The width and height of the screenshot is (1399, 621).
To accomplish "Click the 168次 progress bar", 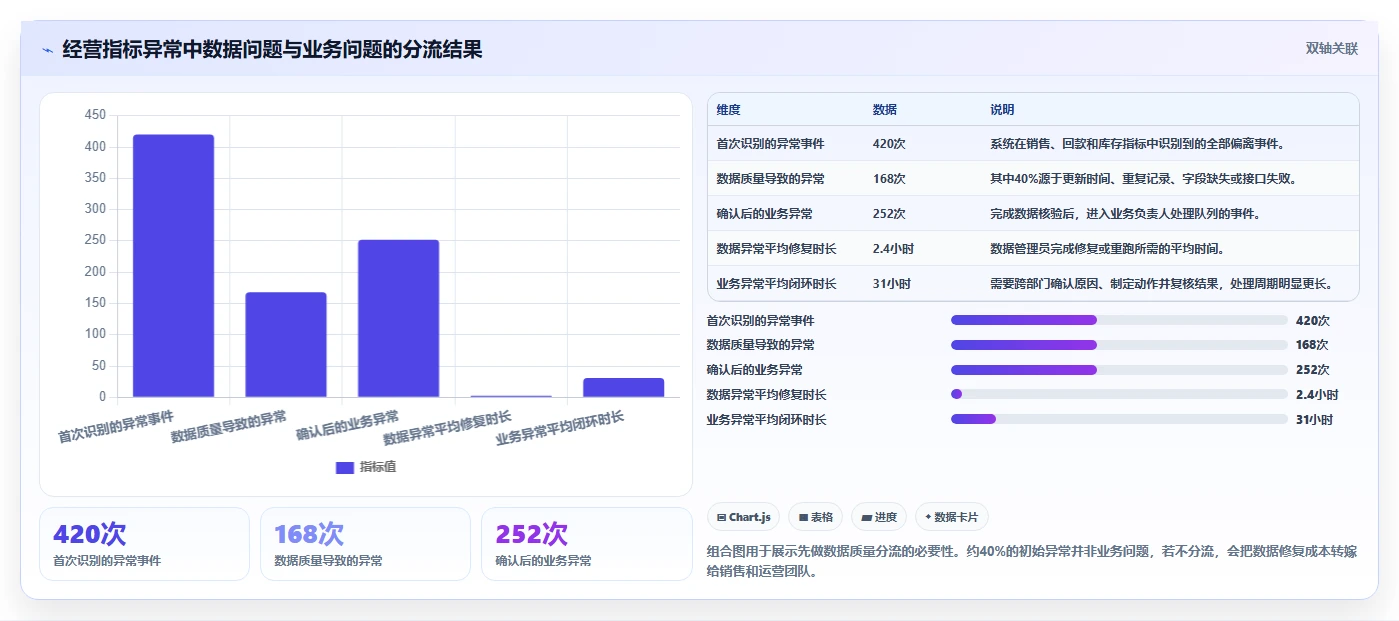I will (x=1119, y=345).
